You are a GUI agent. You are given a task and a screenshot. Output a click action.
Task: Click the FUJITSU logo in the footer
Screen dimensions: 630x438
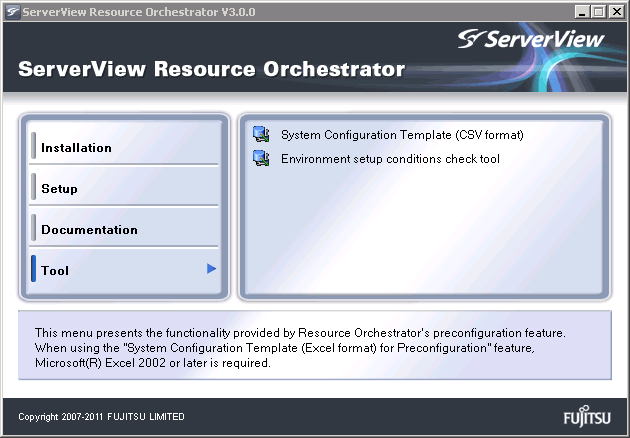[x=587, y=416]
